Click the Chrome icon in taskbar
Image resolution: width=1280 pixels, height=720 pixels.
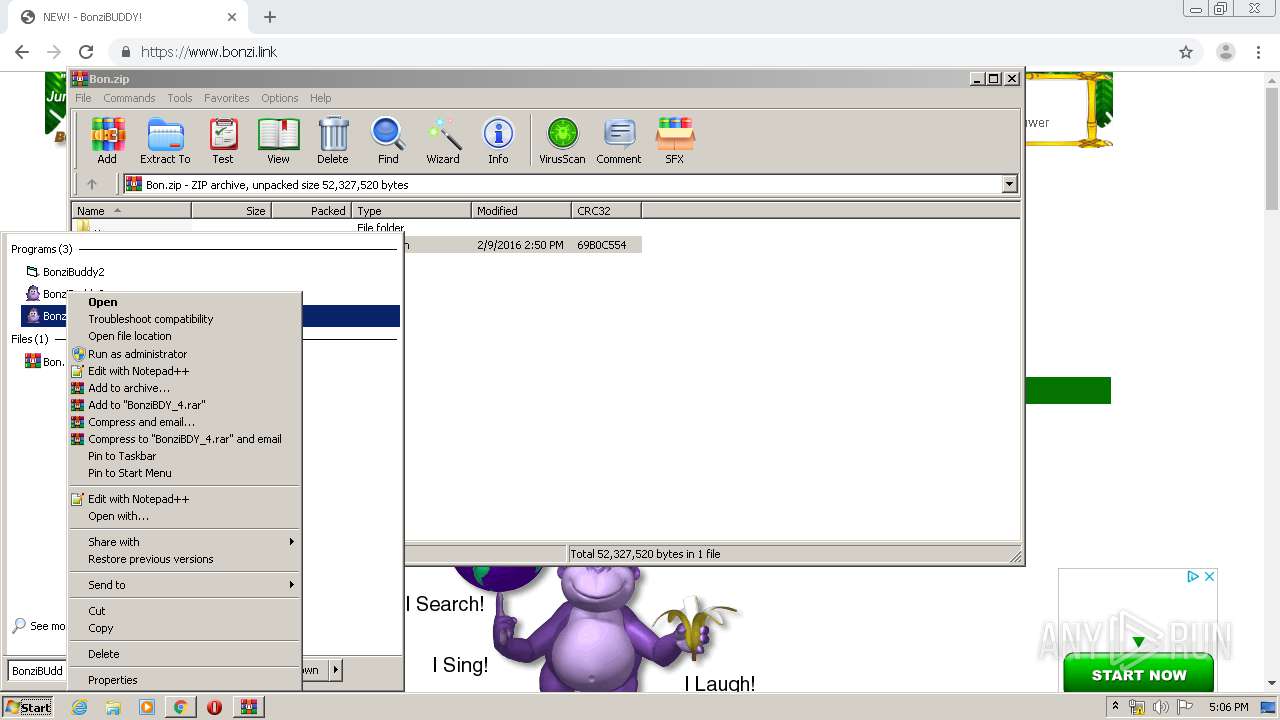pos(180,707)
